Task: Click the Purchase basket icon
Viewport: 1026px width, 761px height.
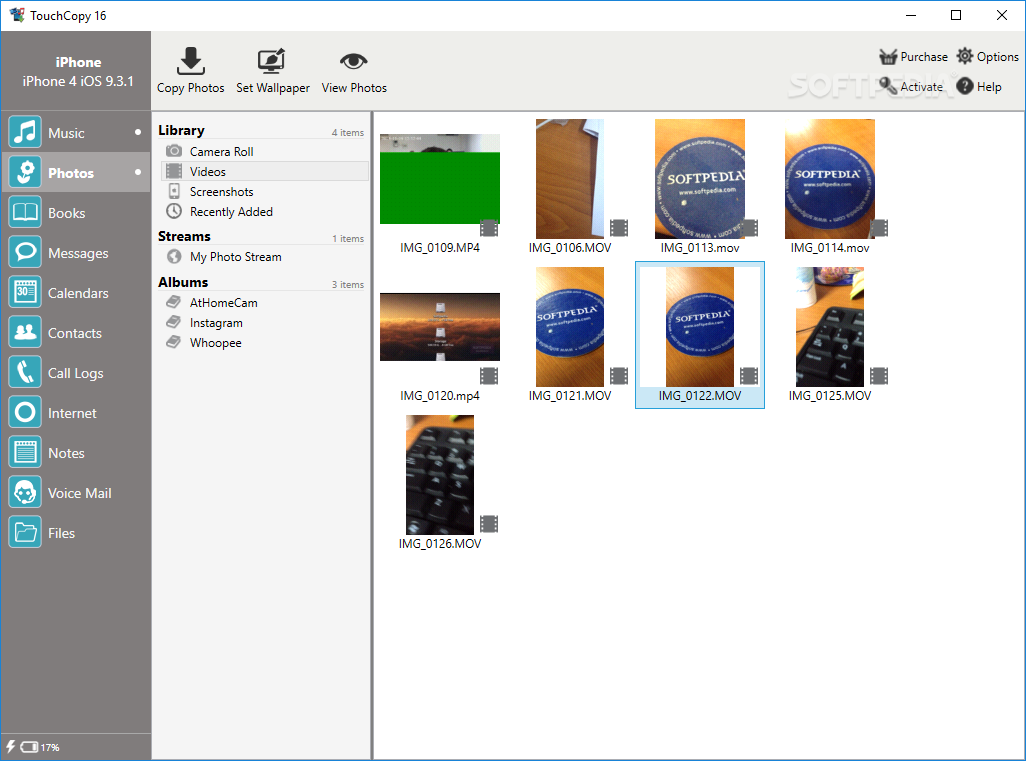Action: [x=888, y=57]
